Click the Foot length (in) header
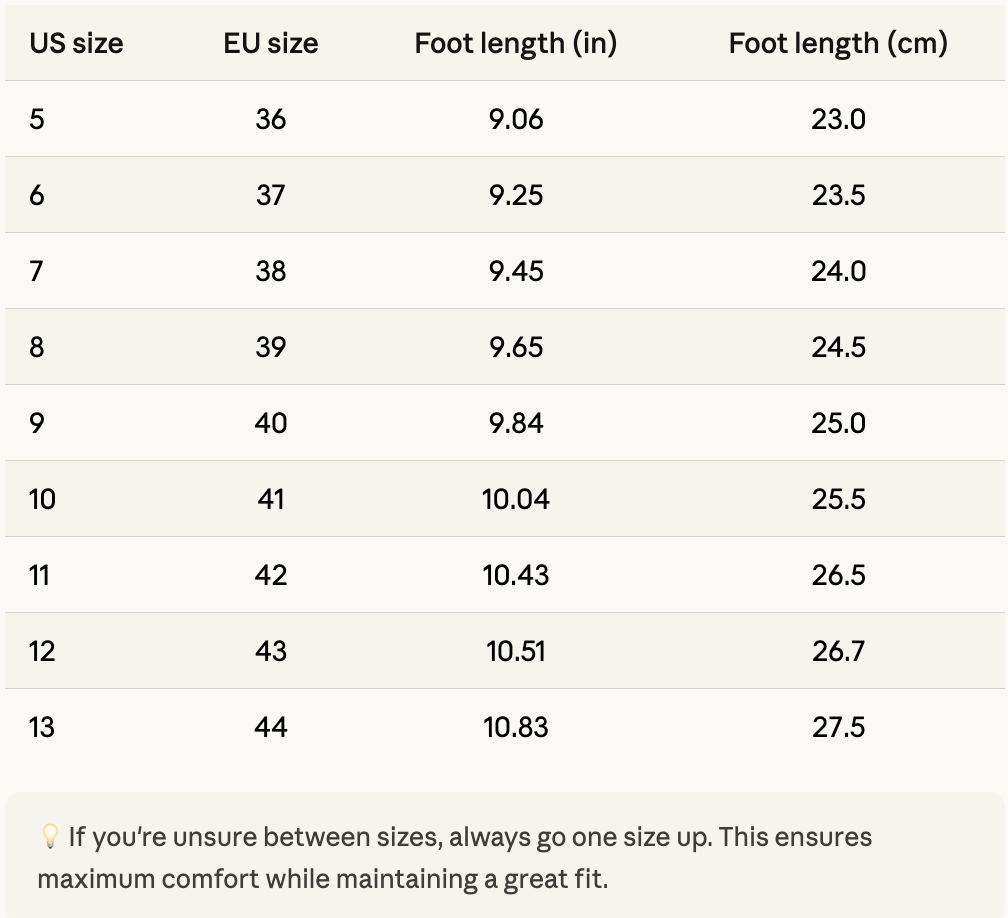 pyautogui.click(x=516, y=44)
